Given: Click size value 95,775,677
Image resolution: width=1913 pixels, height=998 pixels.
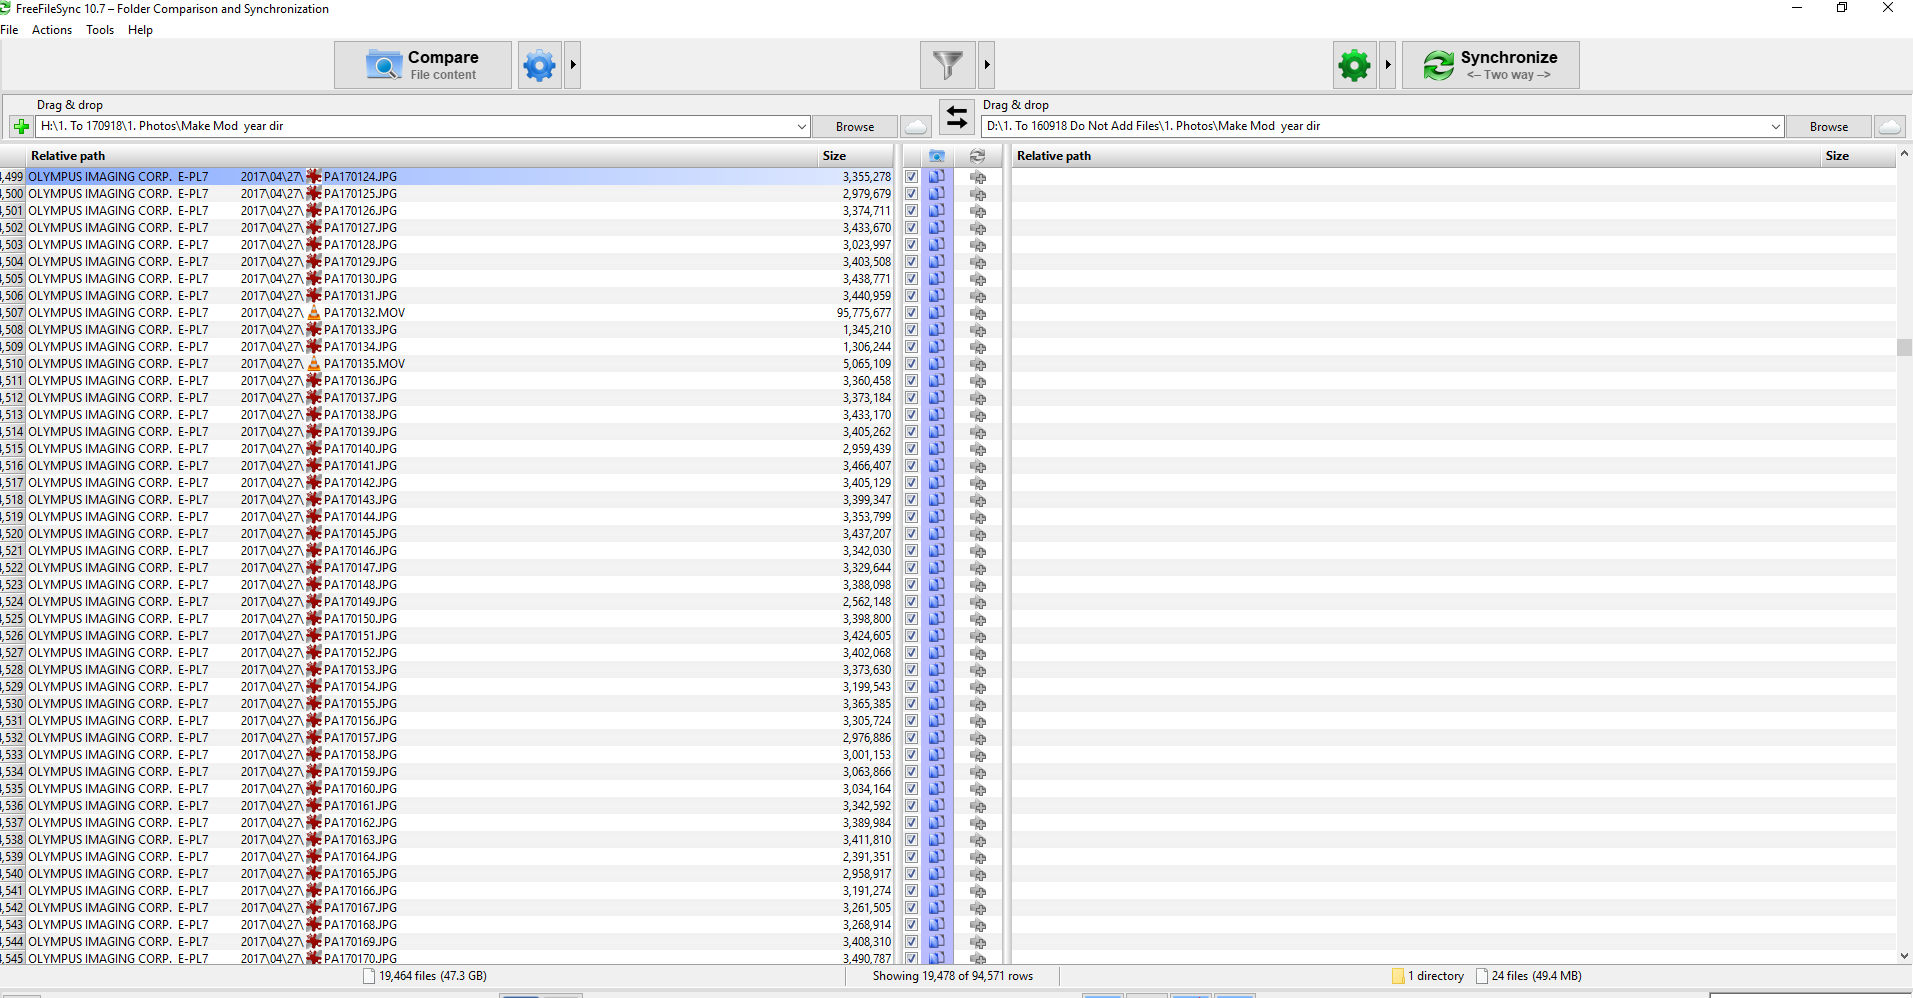Looking at the screenshot, I should (864, 313).
